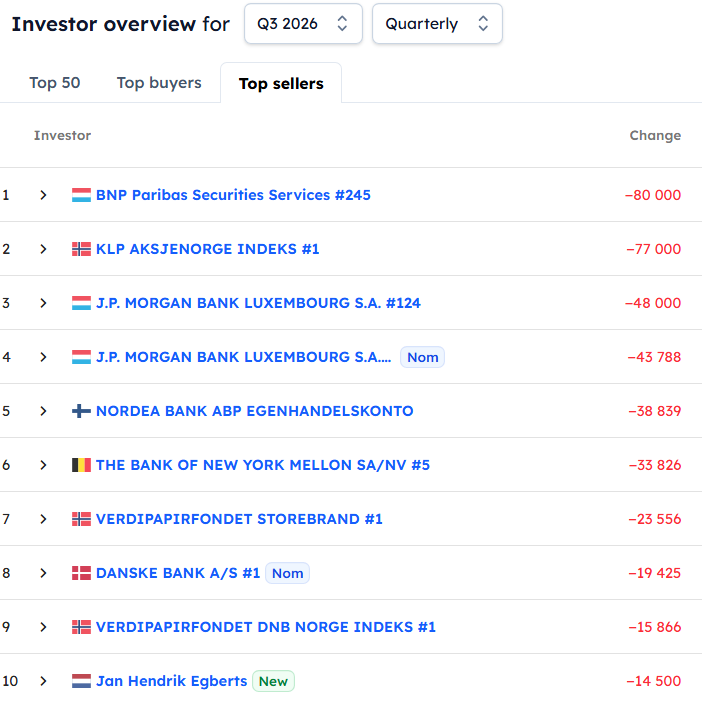Image resolution: width=702 pixels, height=701 pixels.
Task: Expand the Jan Hendrik Egberts row
Action: pyautogui.click(x=43, y=681)
